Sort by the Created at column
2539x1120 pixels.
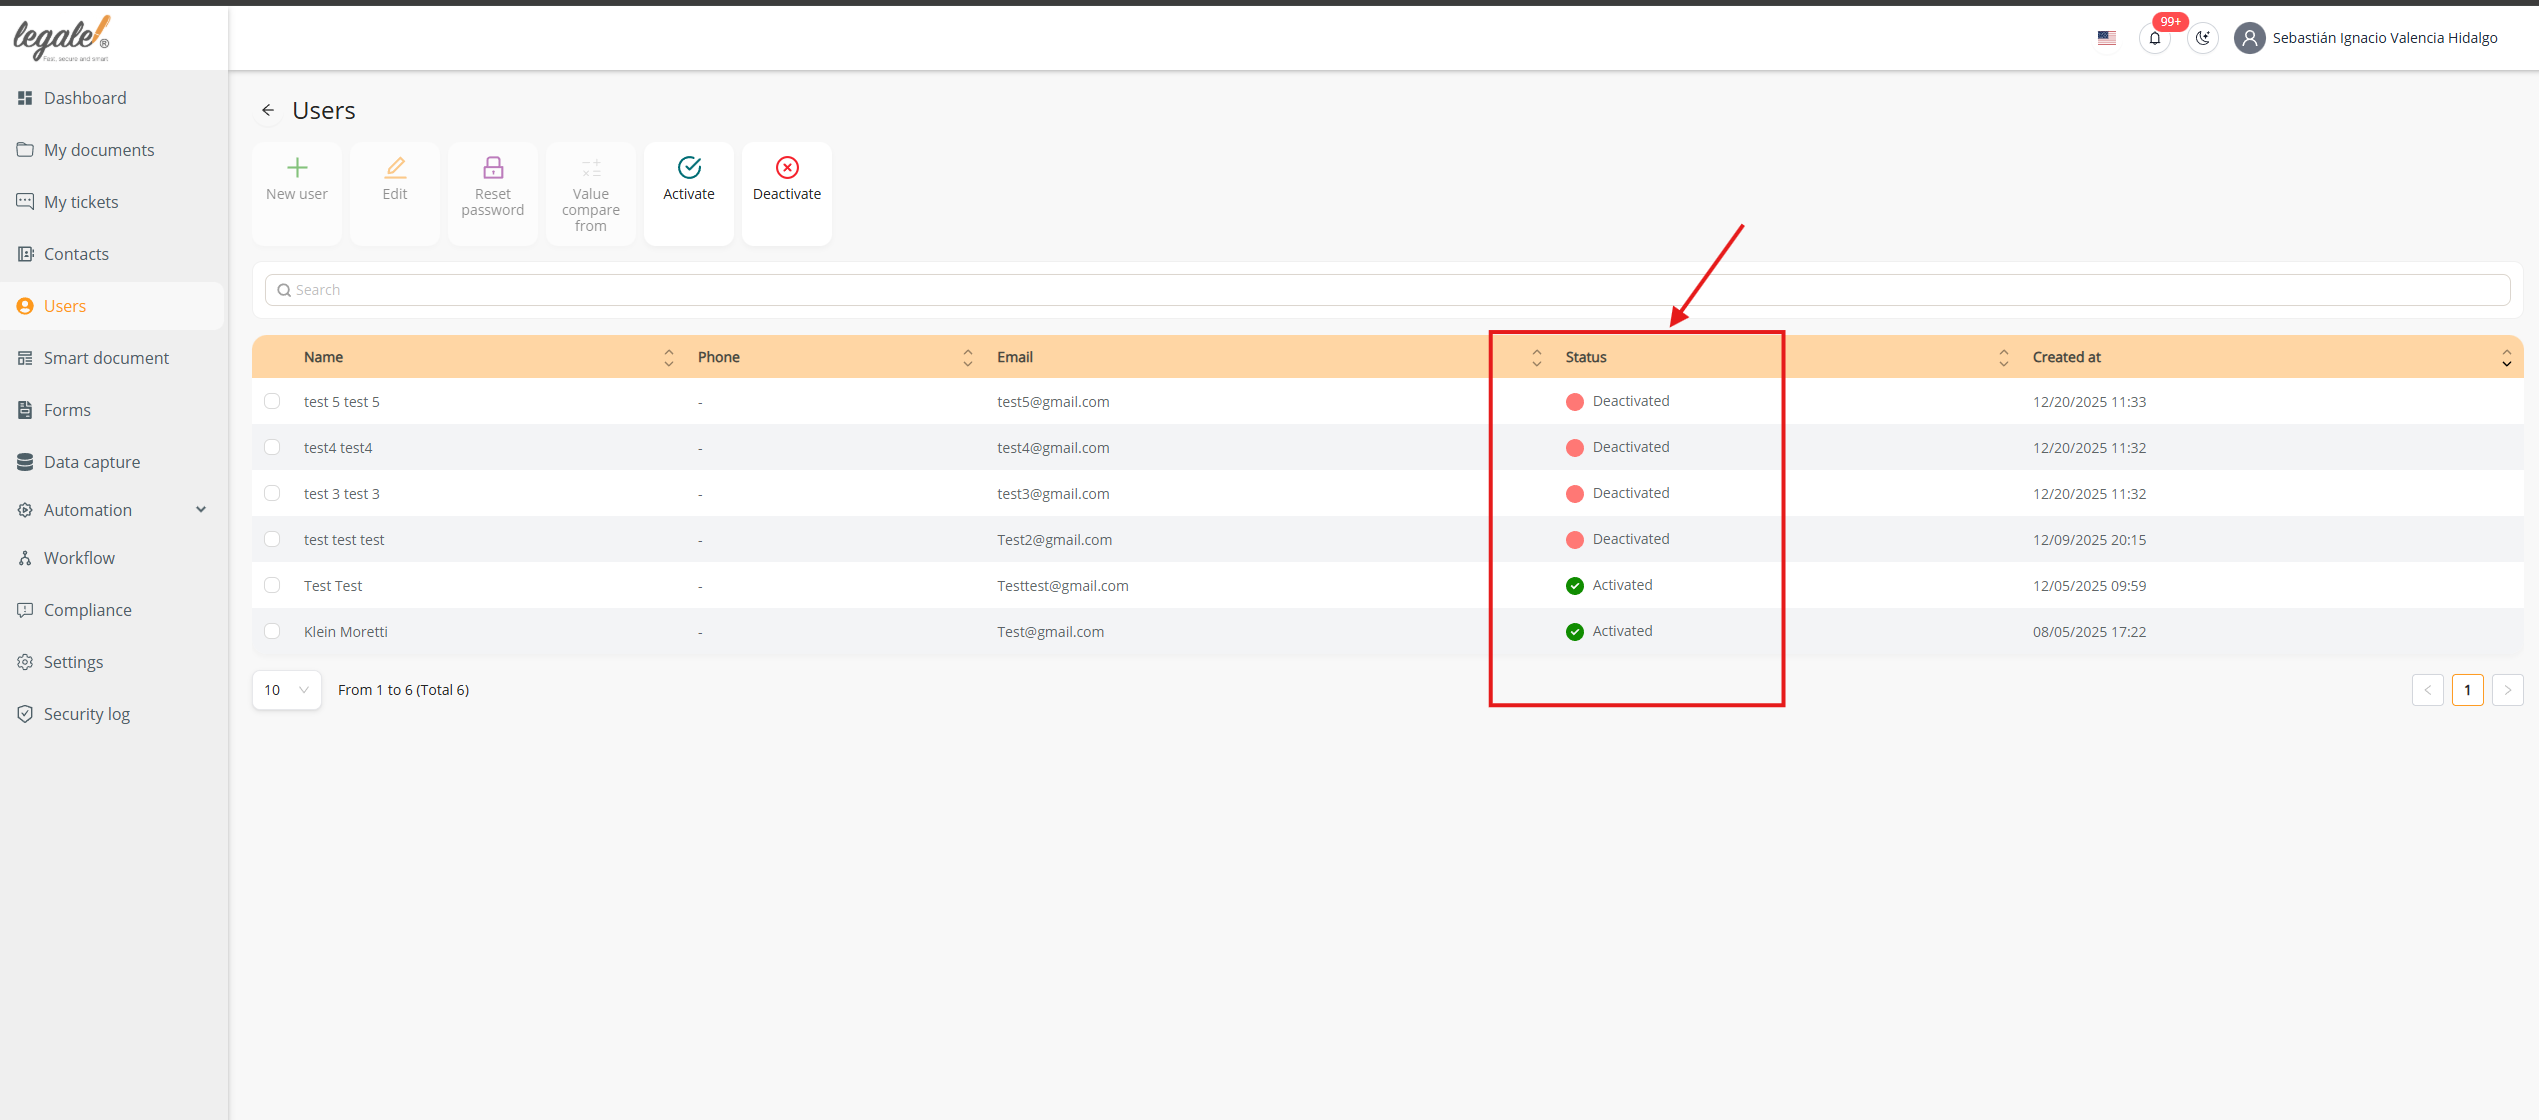coord(2506,358)
